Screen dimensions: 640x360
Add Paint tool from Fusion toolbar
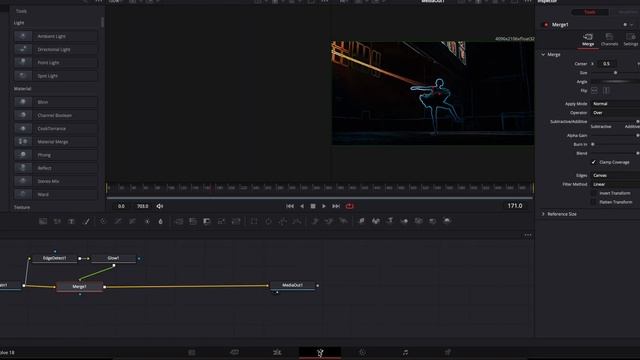point(86,221)
